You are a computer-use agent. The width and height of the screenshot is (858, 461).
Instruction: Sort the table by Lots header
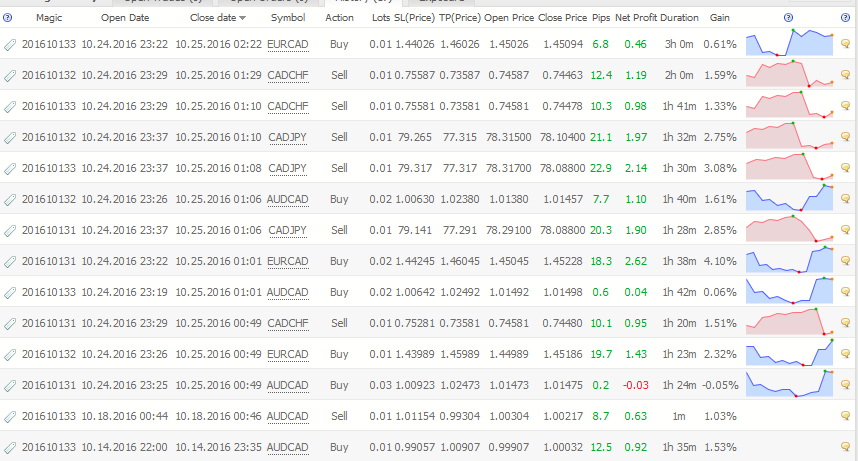(381, 18)
